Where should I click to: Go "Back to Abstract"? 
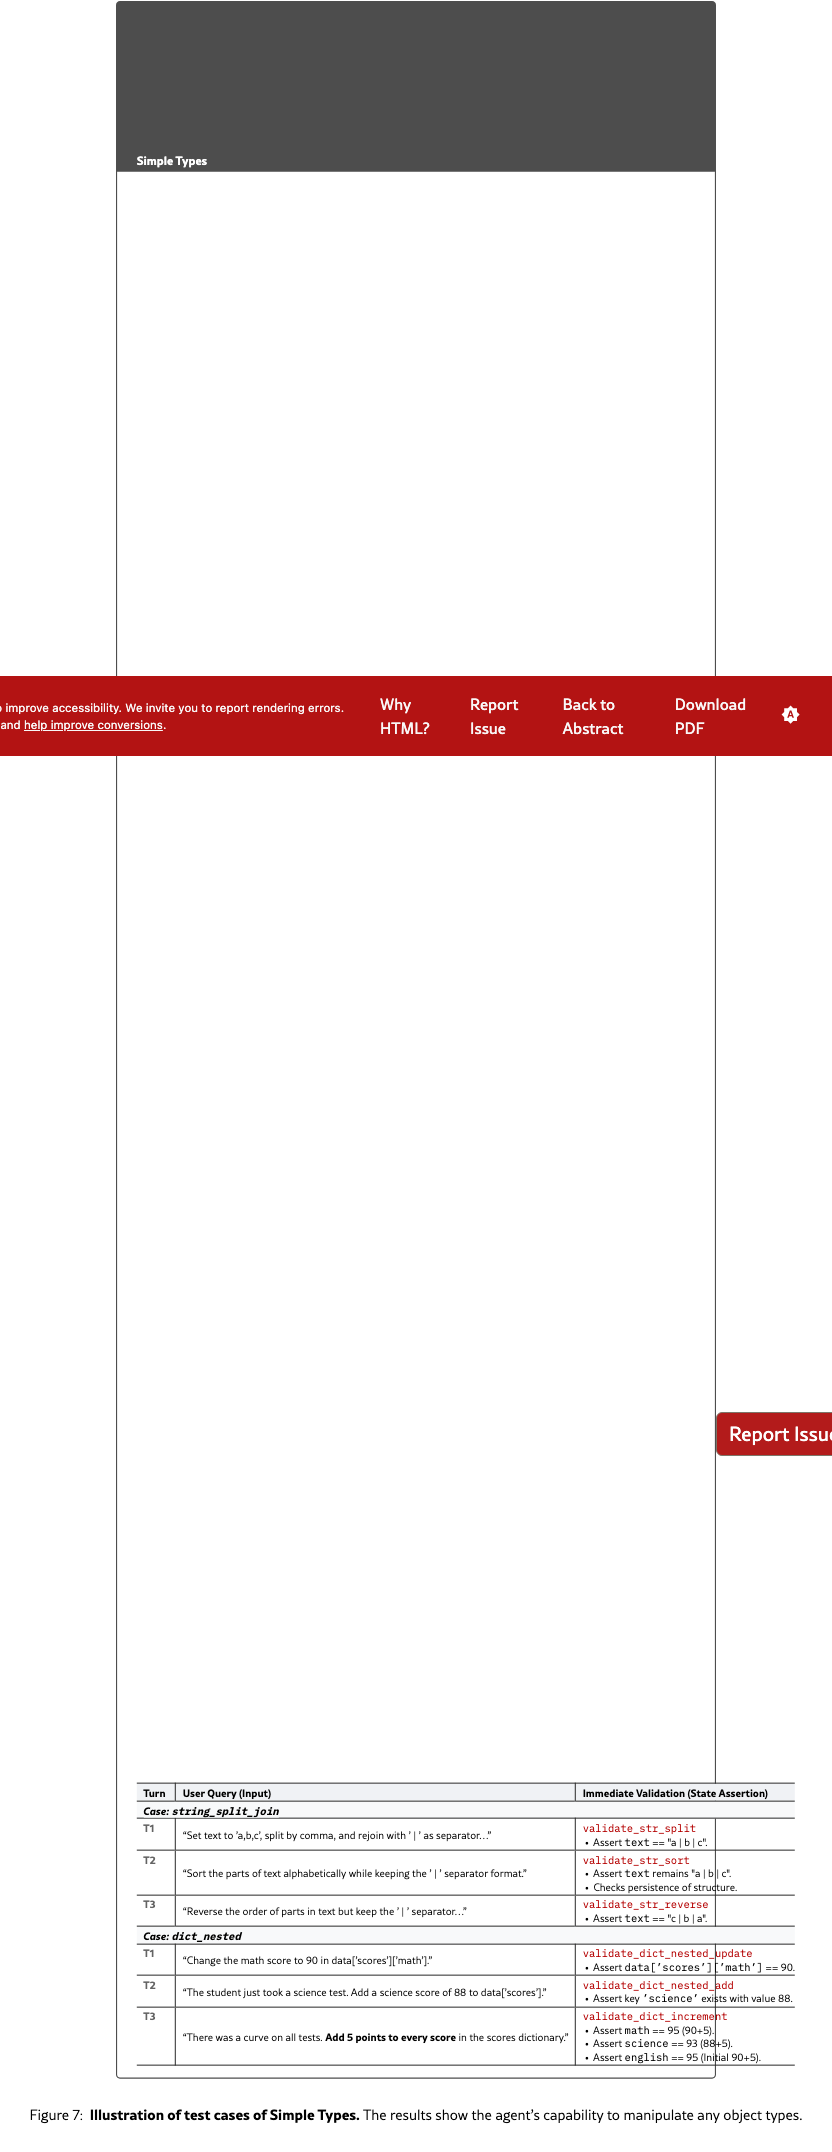coord(592,716)
